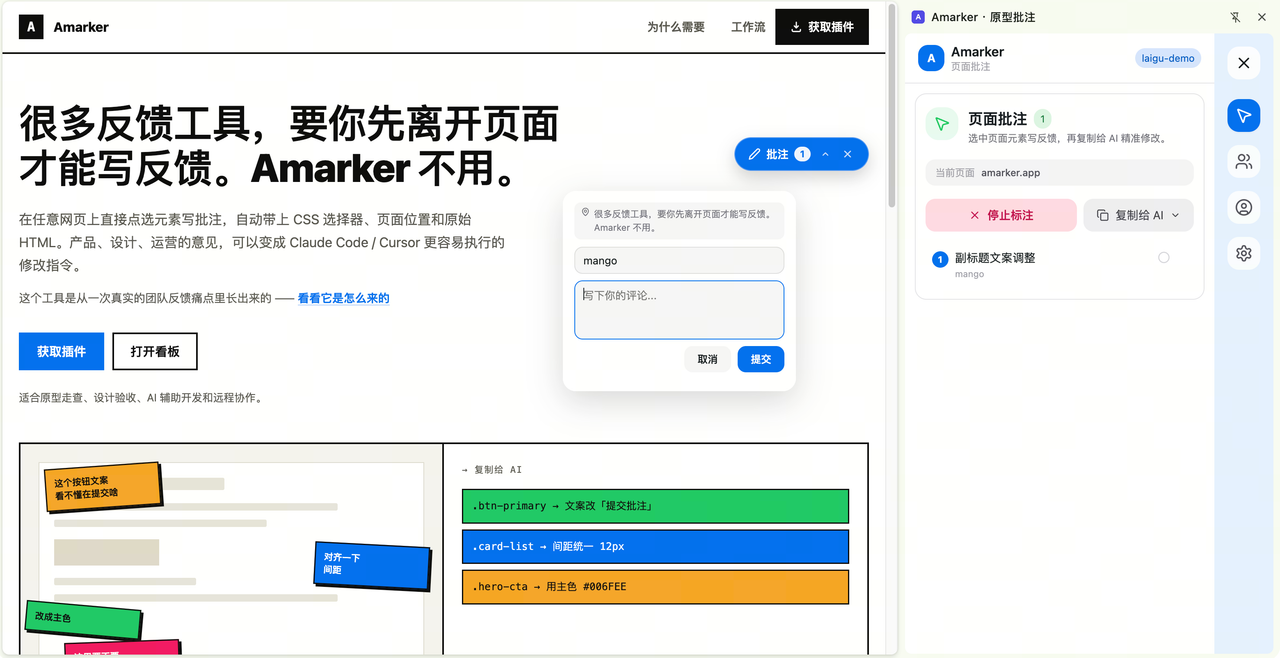Click the X icon in 停止标注
Viewport: 1280px width, 658px height.
click(x=975, y=215)
